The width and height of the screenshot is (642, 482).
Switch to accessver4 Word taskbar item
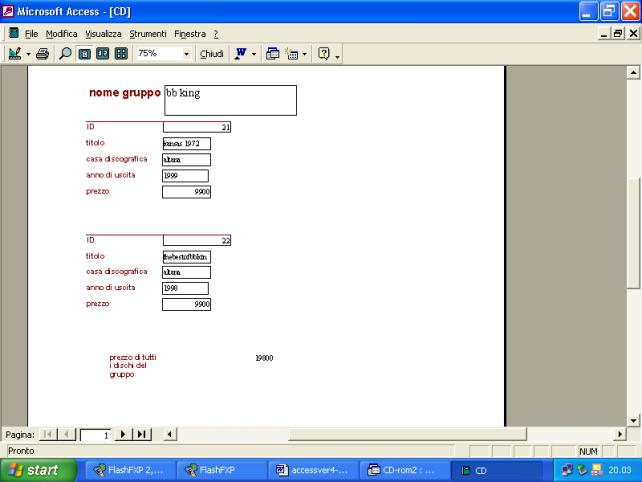point(313,470)
